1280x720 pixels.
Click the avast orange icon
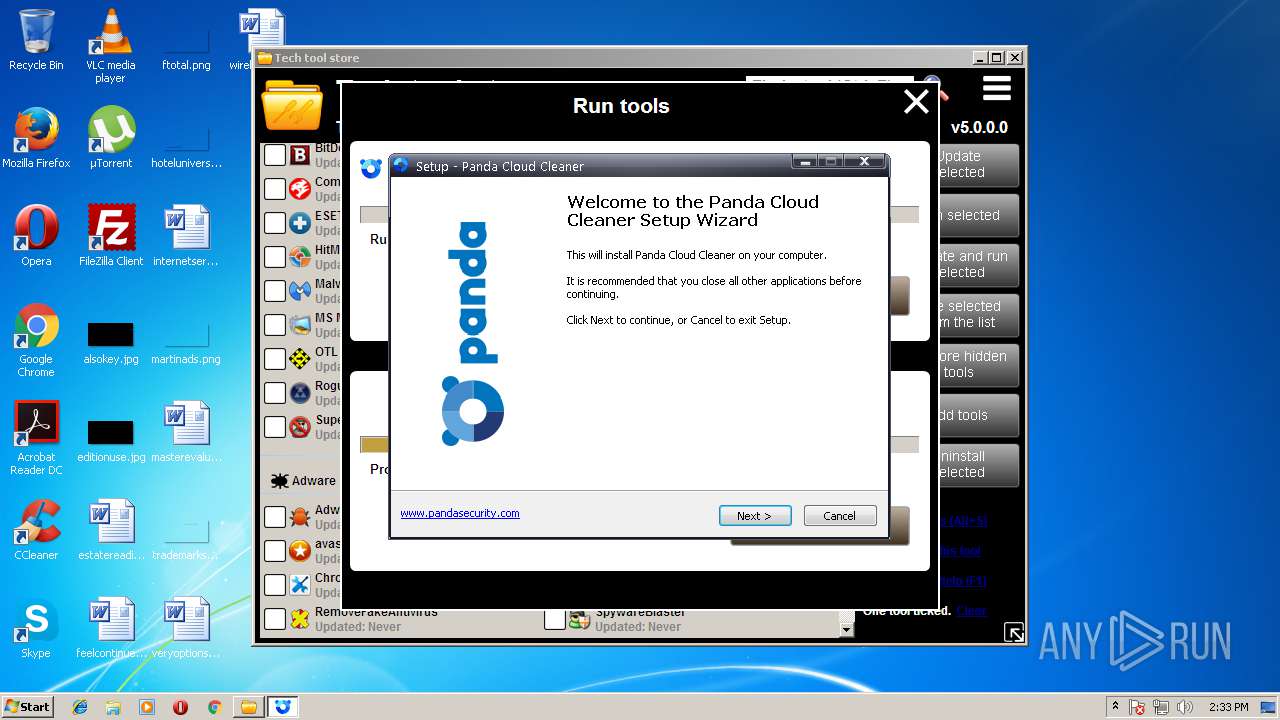point(300,551)
